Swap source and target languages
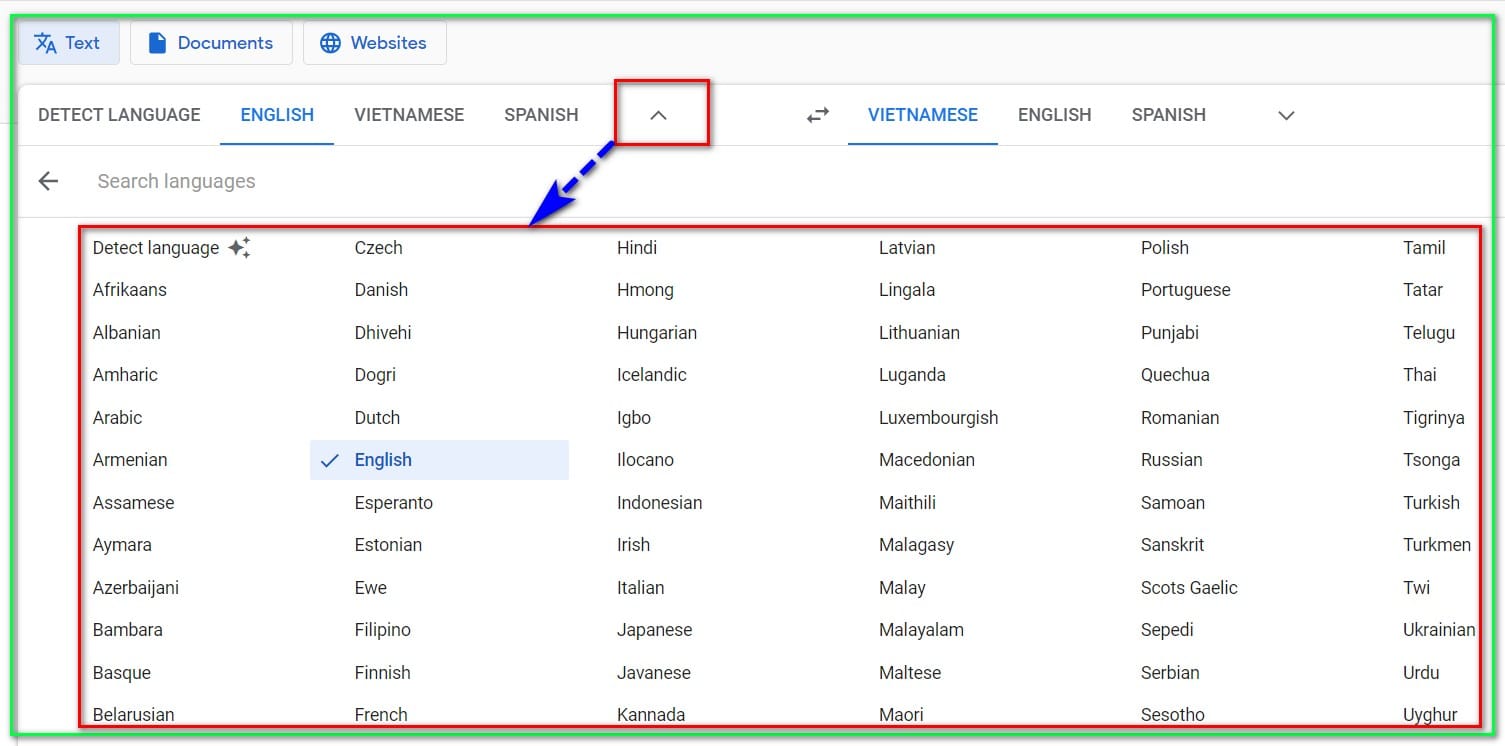 818,115
